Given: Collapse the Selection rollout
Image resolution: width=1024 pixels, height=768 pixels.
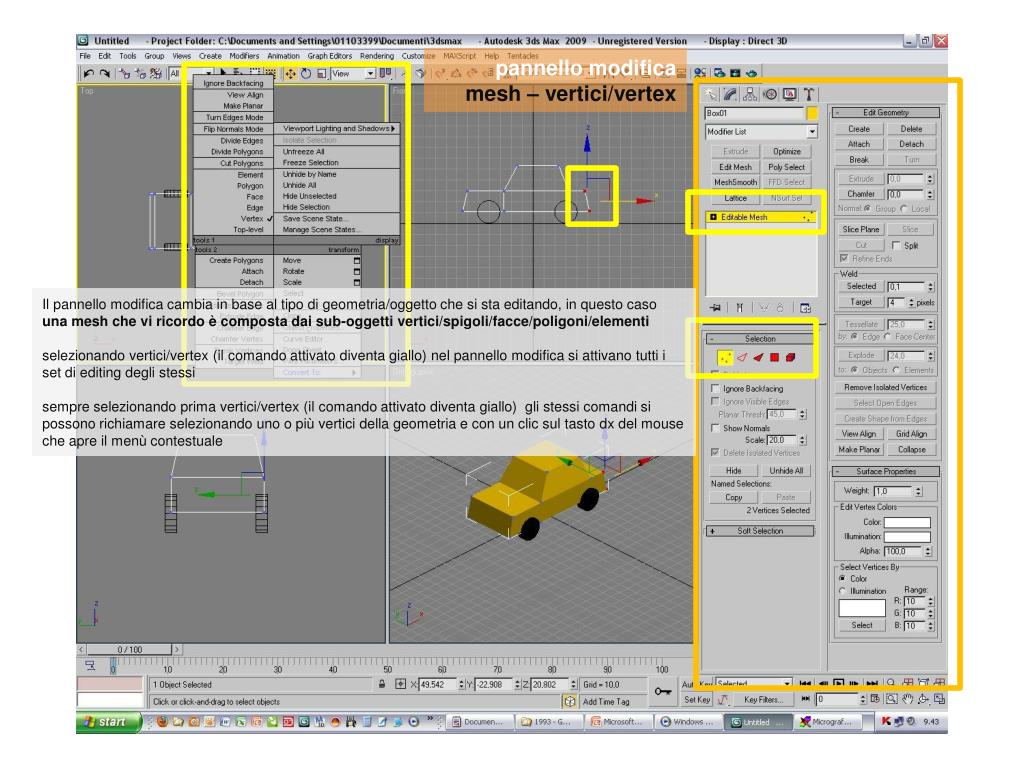Looking at the screenshot, I should point(760,339).
